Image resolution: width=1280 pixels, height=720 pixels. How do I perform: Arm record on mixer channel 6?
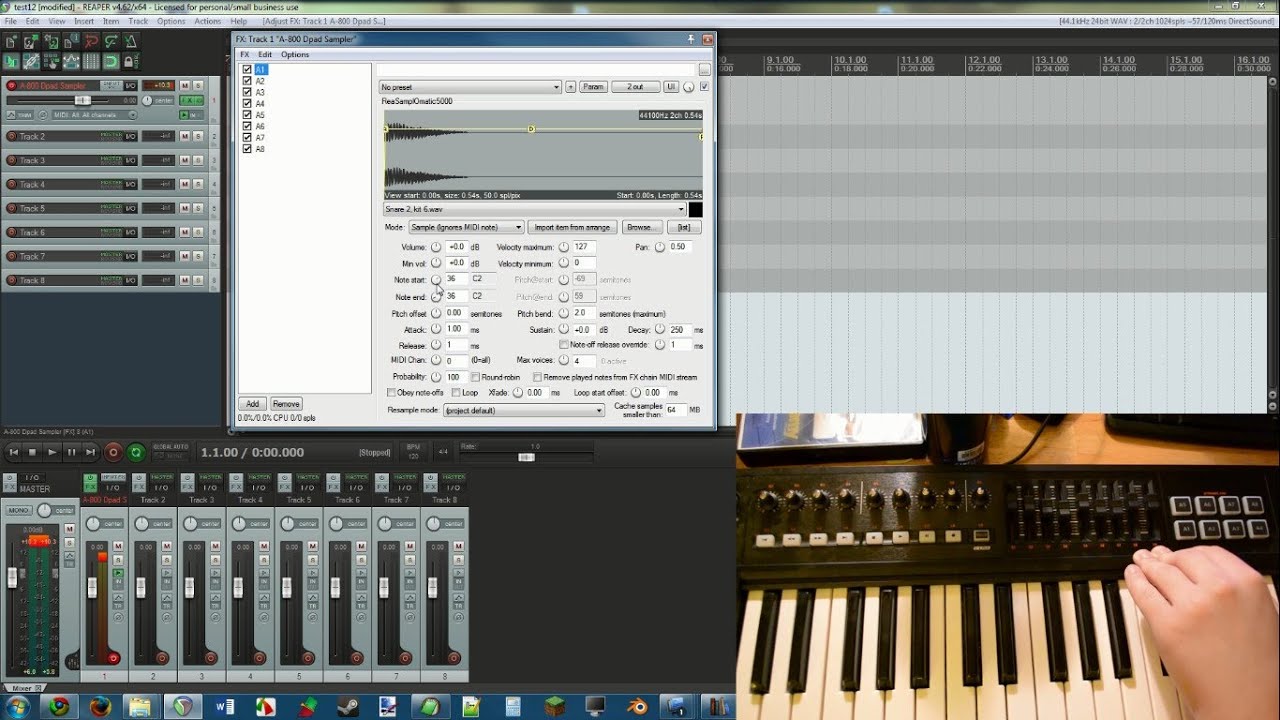click(356, 657)
